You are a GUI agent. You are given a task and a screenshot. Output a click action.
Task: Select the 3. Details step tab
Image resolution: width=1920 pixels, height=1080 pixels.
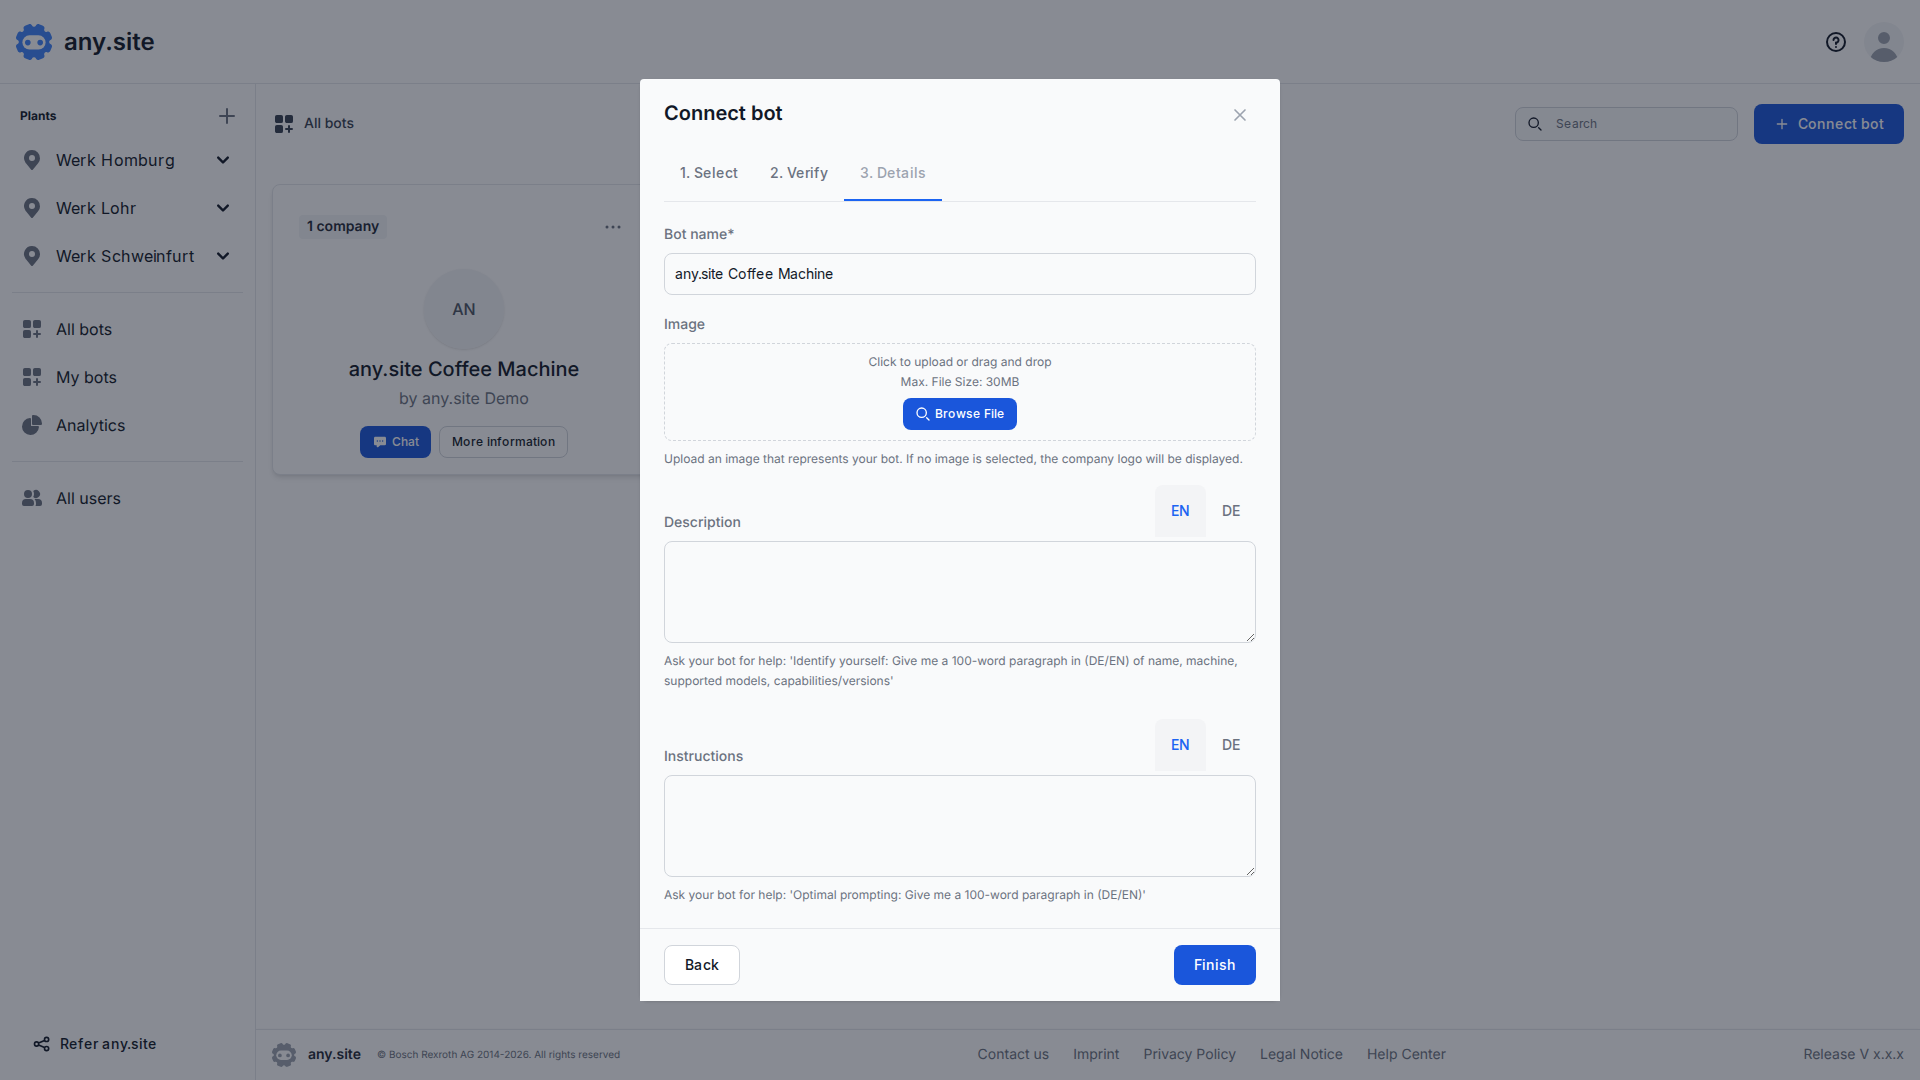pos(893,173)
